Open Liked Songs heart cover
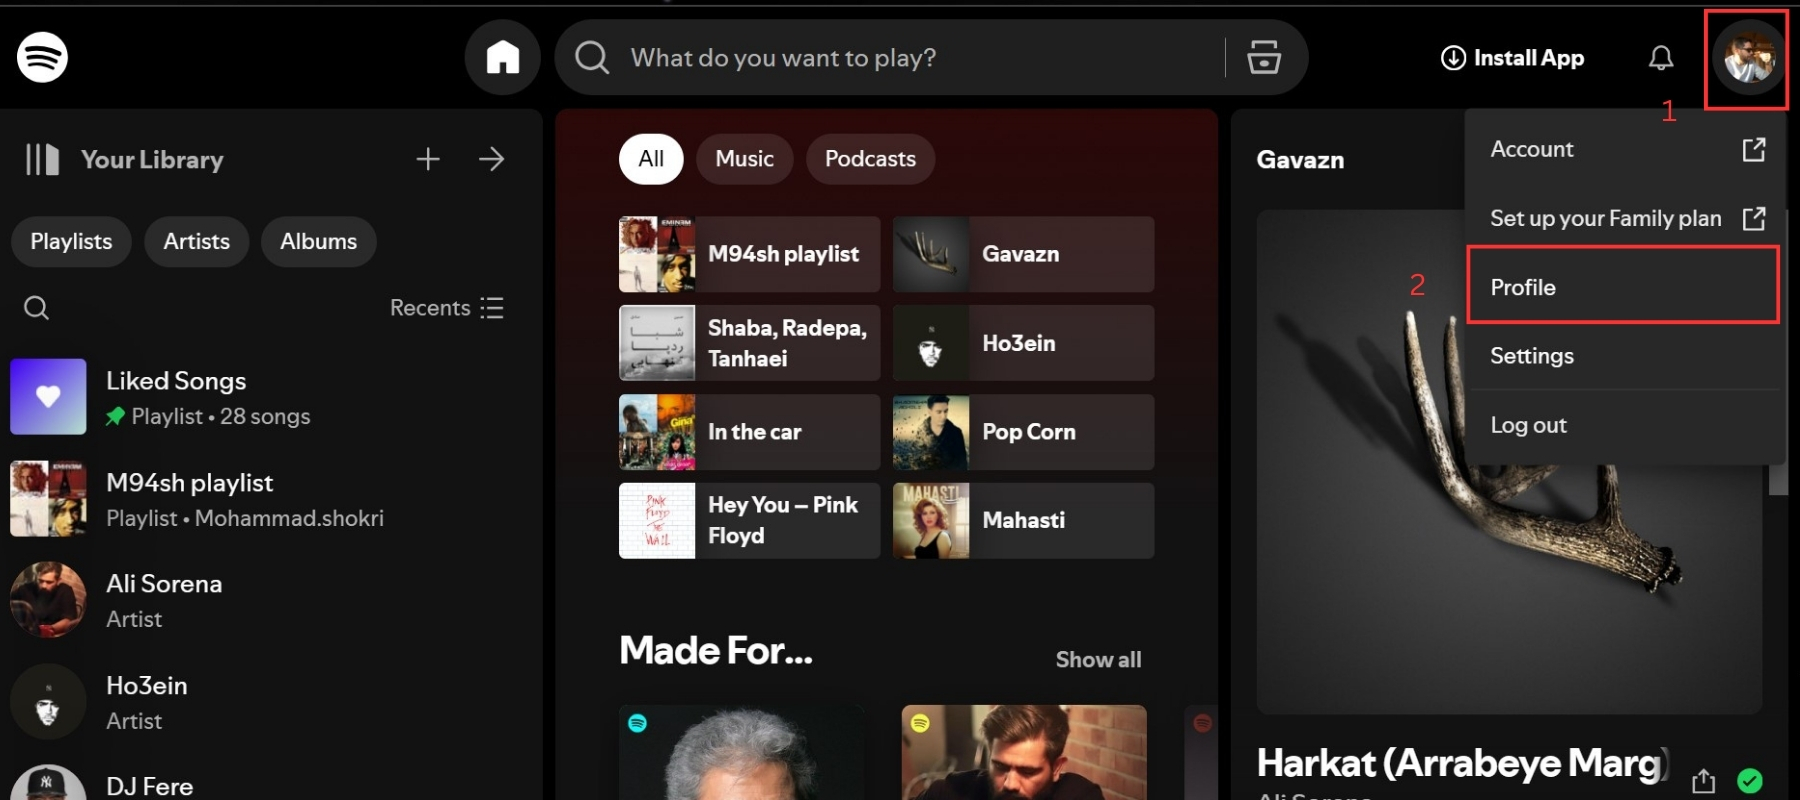 coord(48,397)
